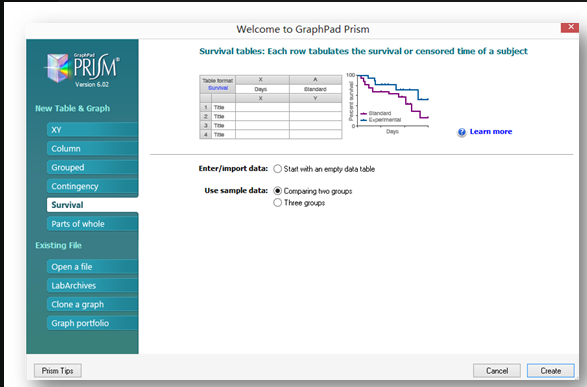Choose the Grouped table type

pyautogui.click(x=92, y=167)
